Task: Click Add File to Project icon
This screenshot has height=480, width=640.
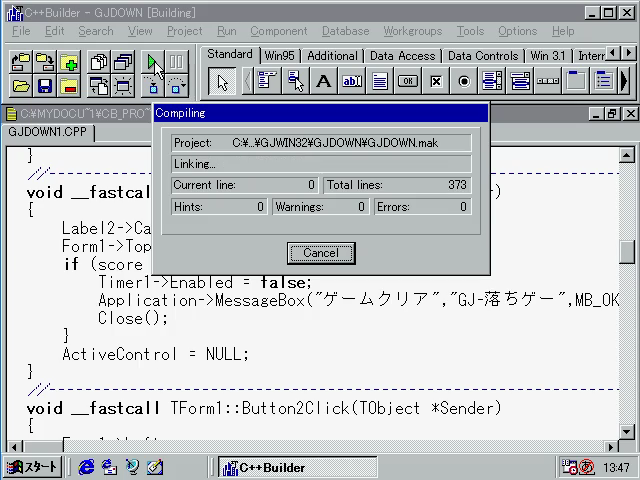Action: [69, 62]
